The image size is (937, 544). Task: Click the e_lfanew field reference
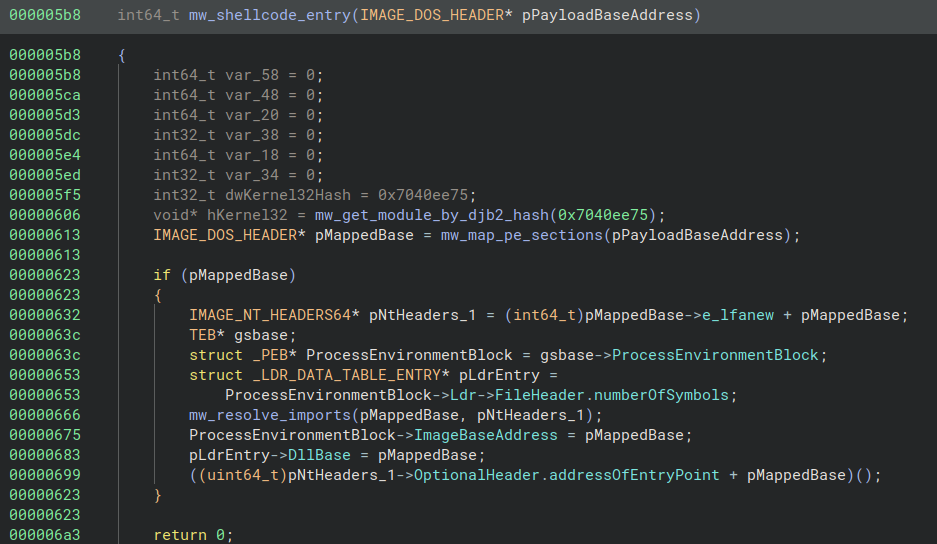[x=737, y=315]
